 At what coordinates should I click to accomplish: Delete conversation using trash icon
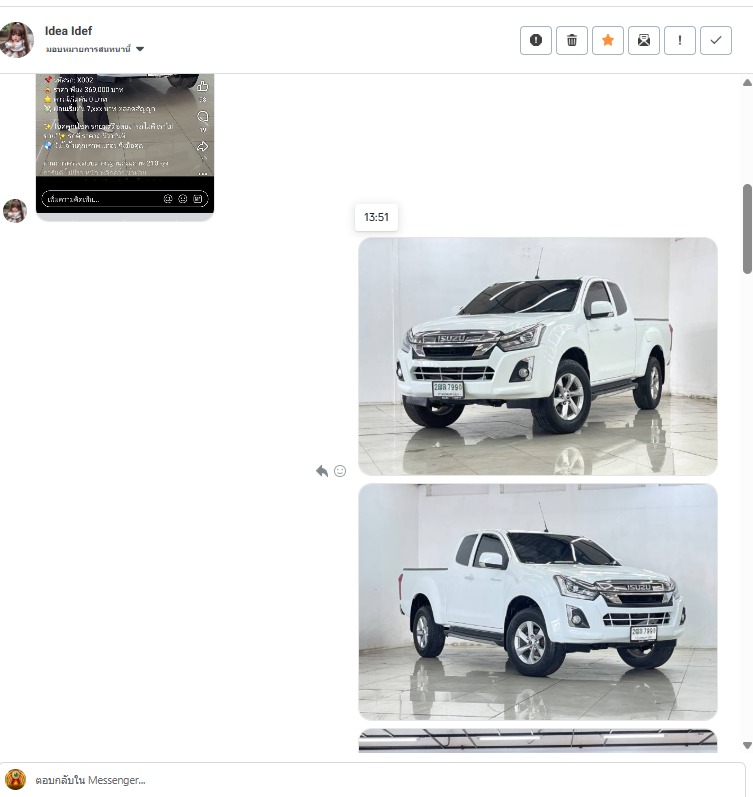coord(572,40)
